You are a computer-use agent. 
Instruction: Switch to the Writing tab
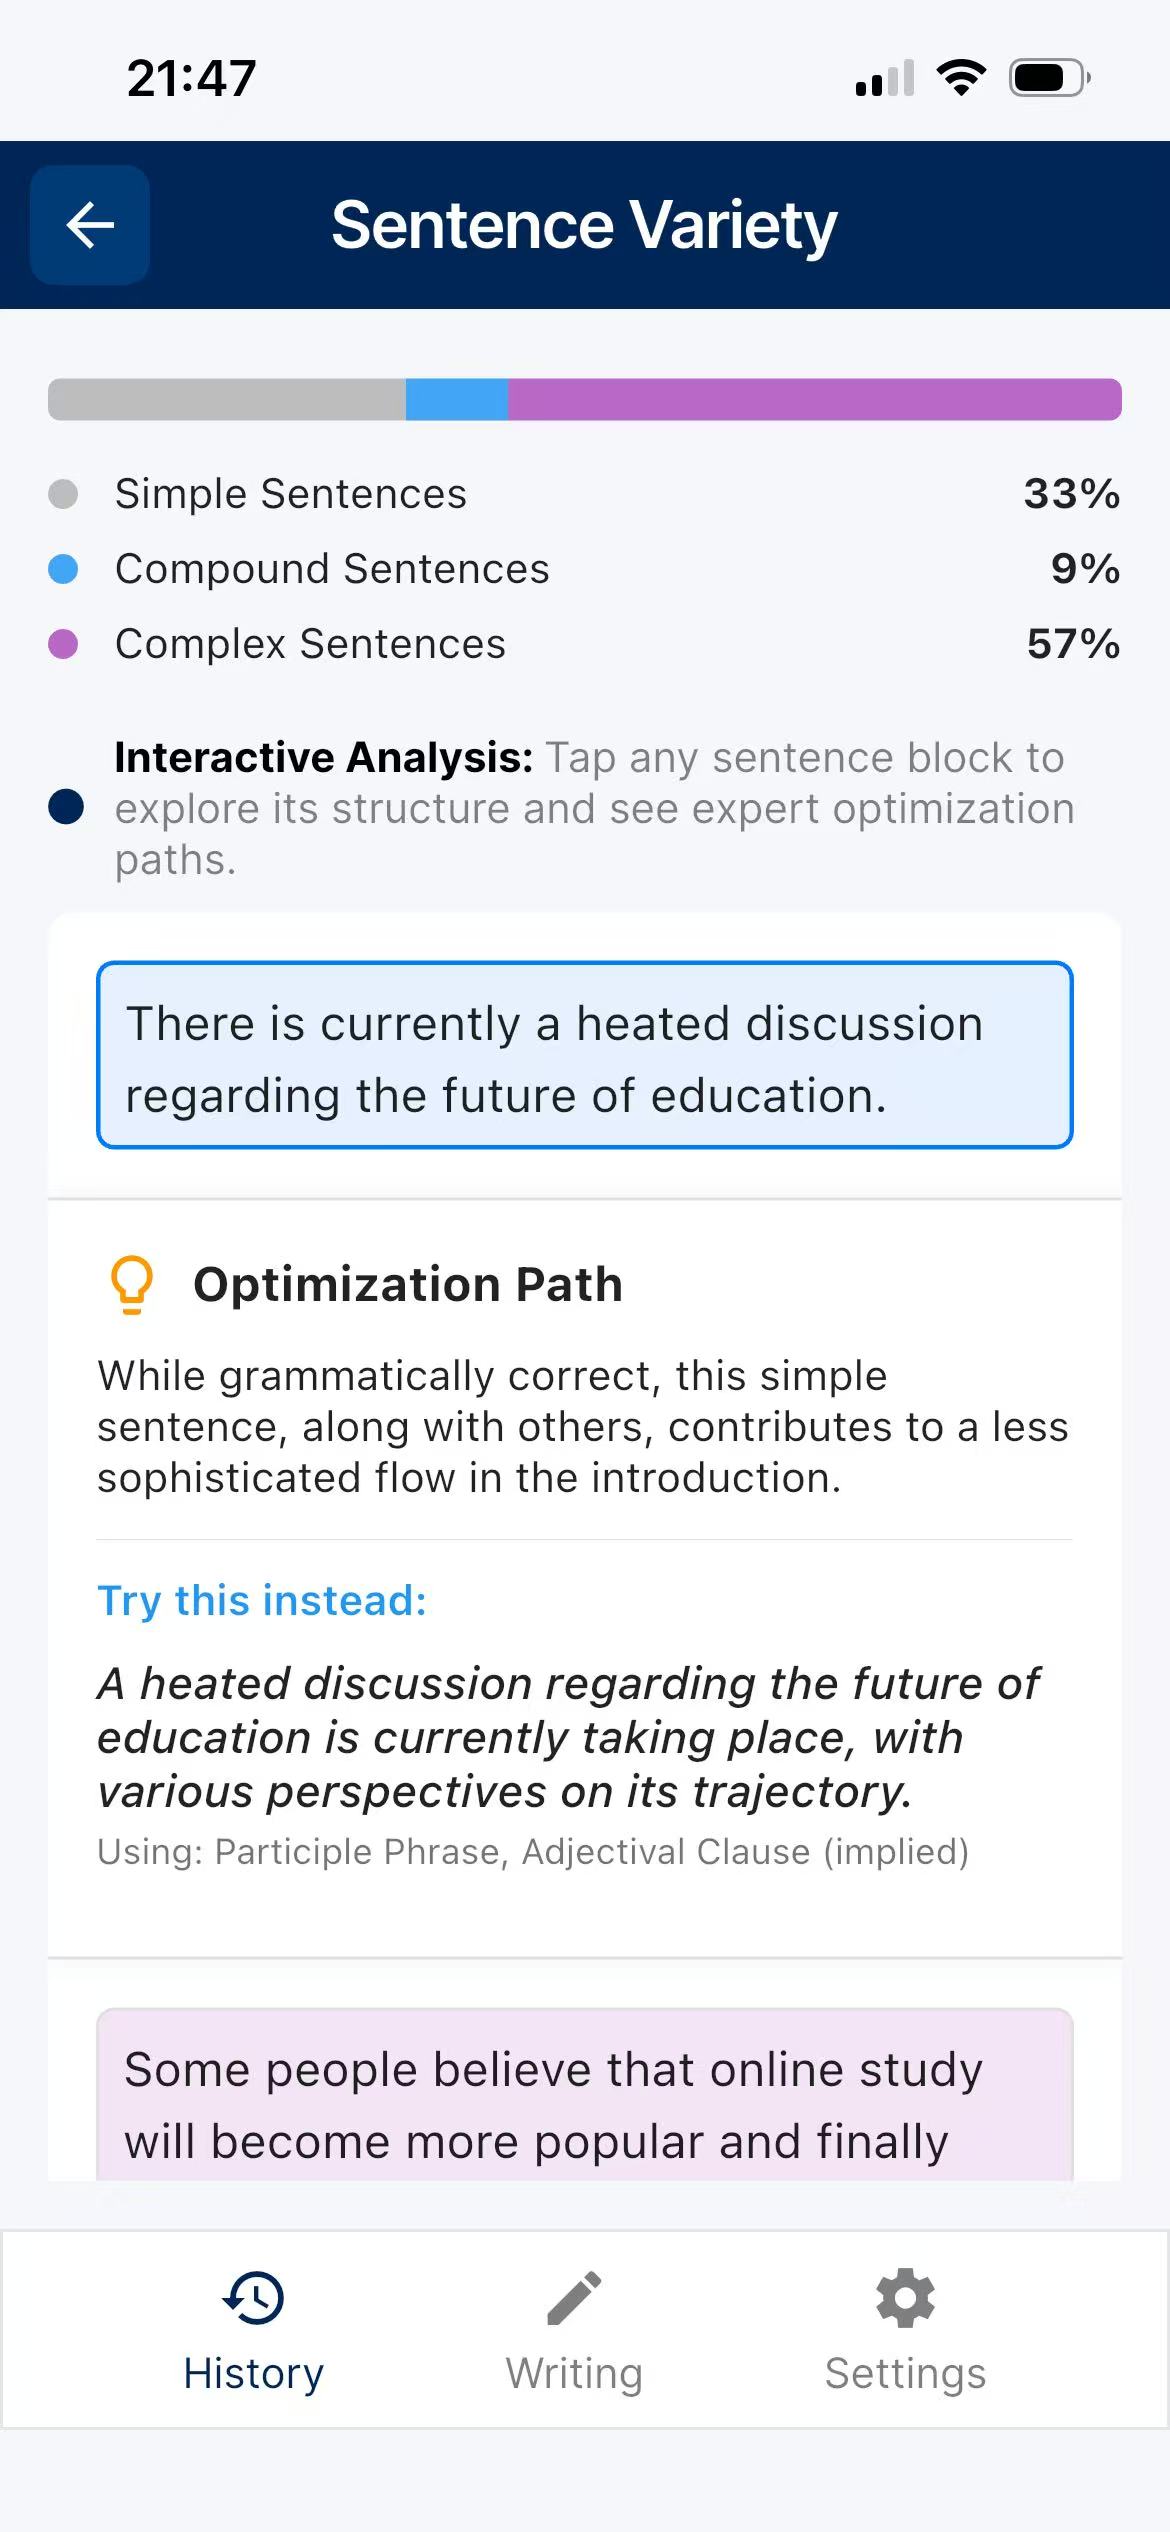(x=574, y=2330)
